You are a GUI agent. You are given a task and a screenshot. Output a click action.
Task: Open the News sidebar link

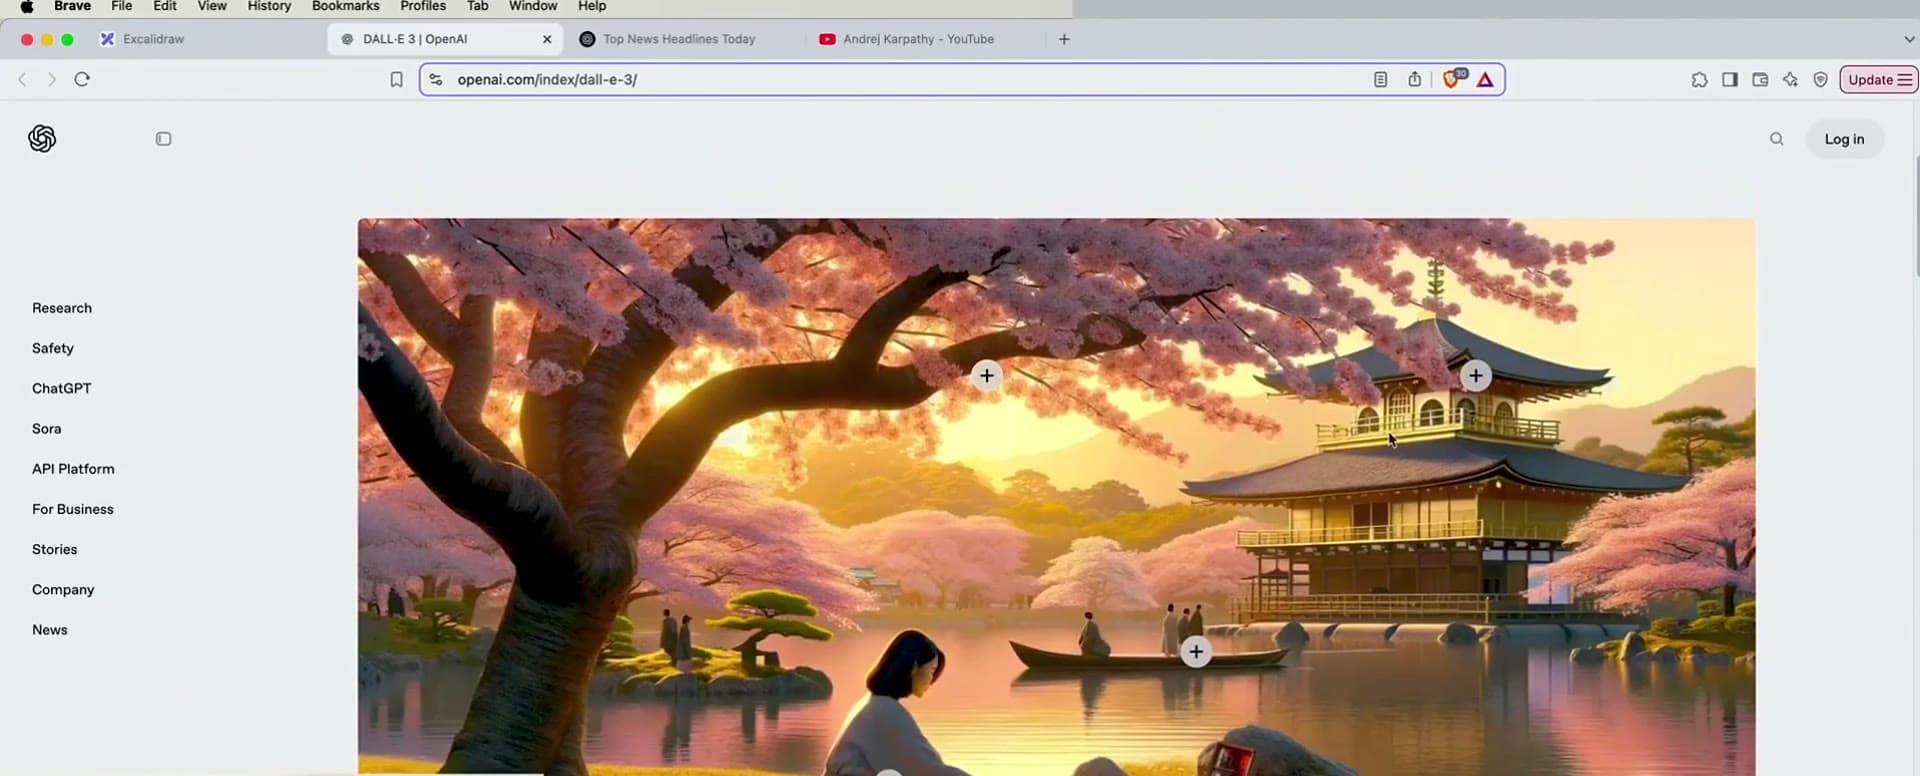[x=50, y=630]
